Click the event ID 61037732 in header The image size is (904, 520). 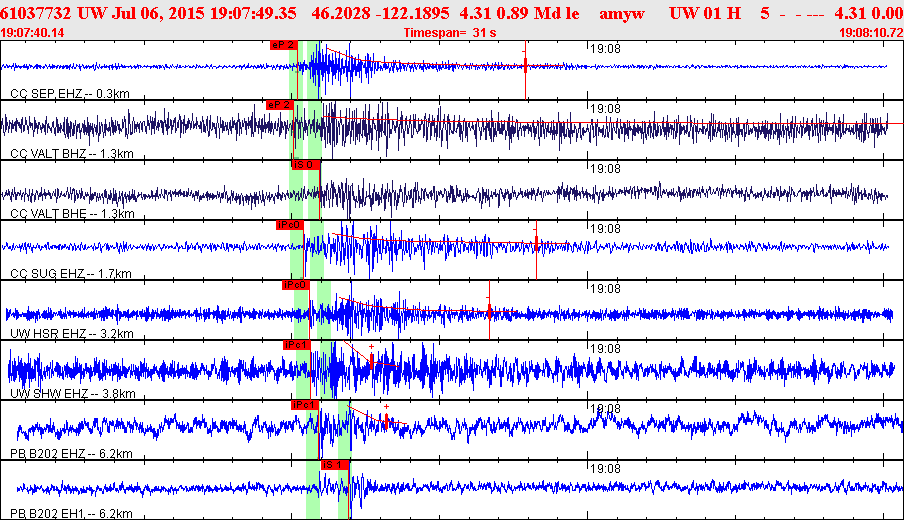click(x=36, y=13)
